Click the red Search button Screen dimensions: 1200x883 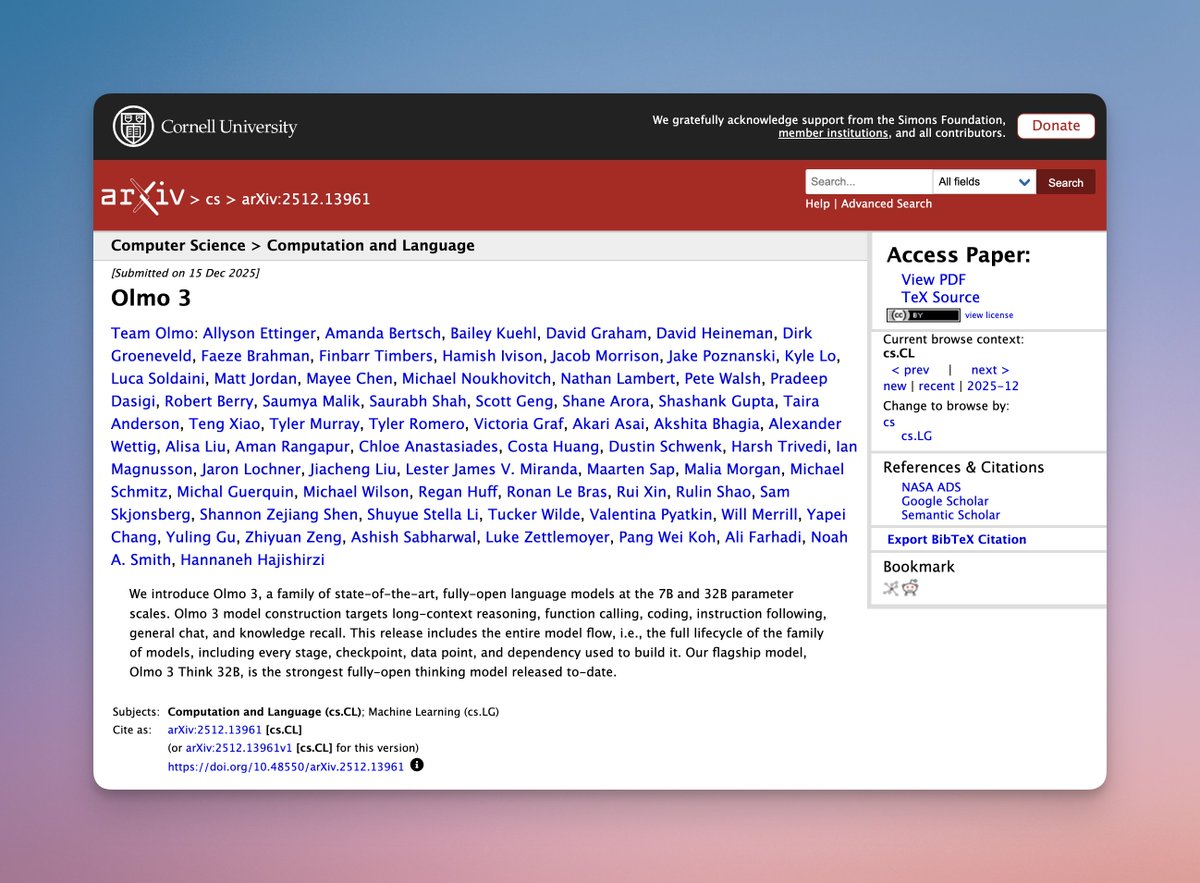(1065, 182)
